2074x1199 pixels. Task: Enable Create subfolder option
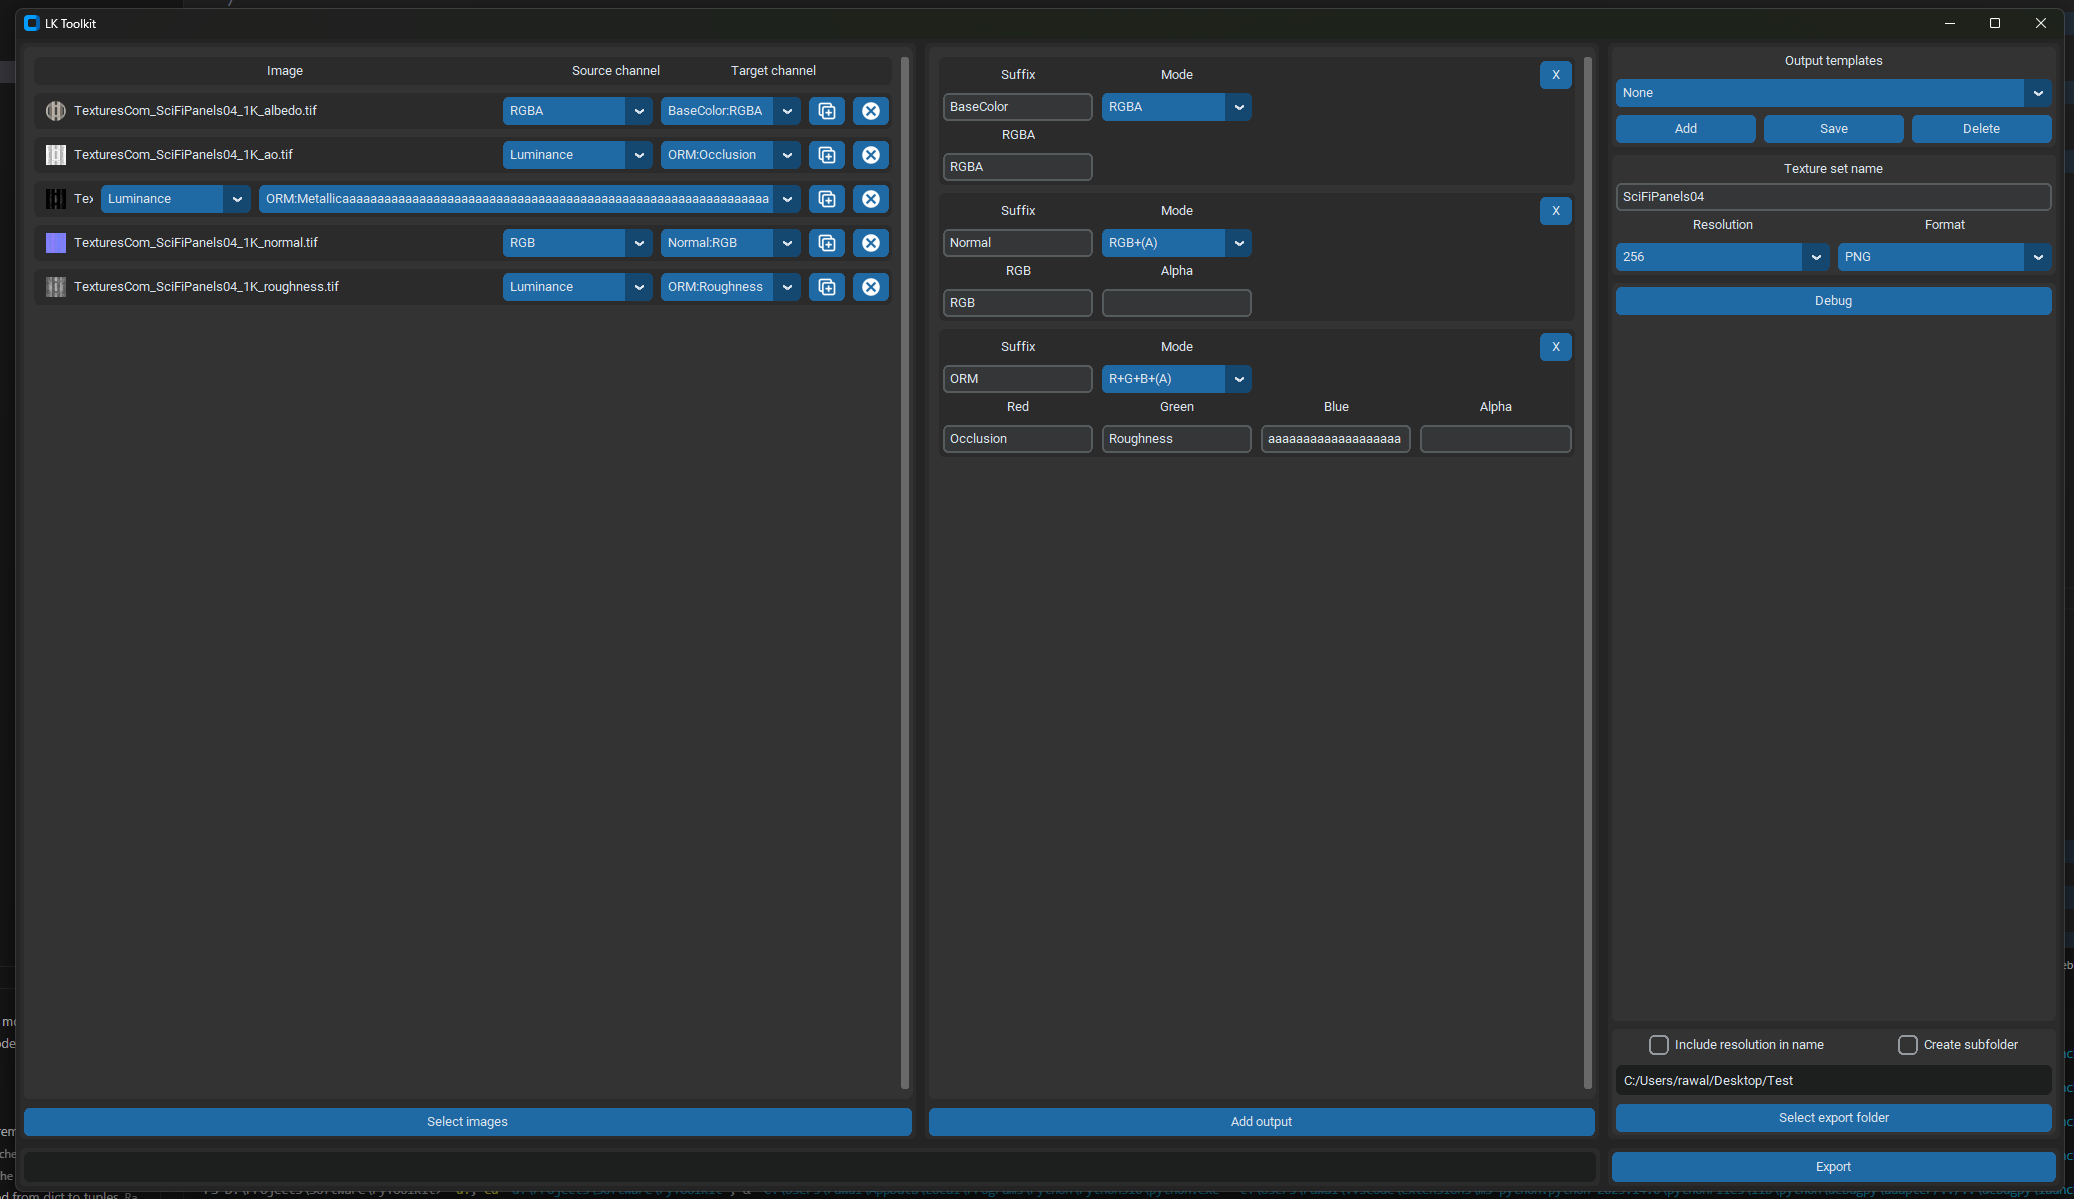1908,1044
